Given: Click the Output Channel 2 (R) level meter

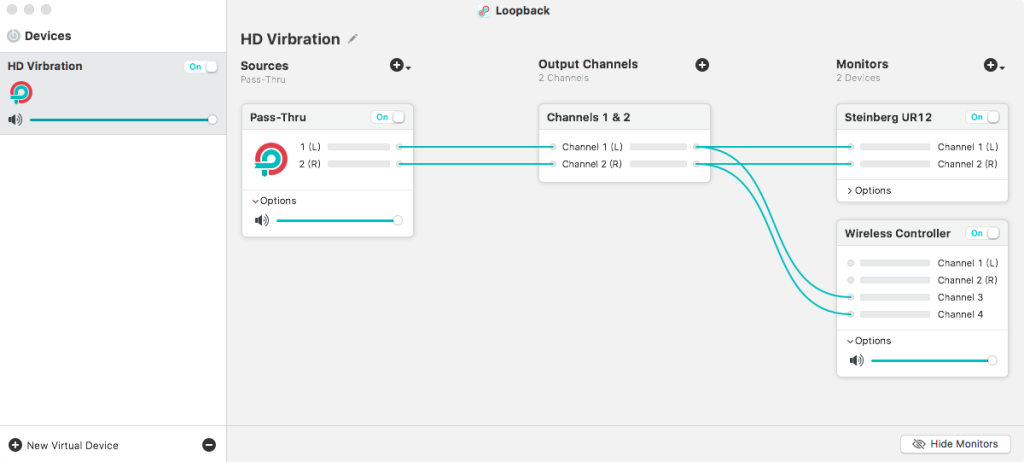Looking at the screenshot, I should click(x=658, y=164).
